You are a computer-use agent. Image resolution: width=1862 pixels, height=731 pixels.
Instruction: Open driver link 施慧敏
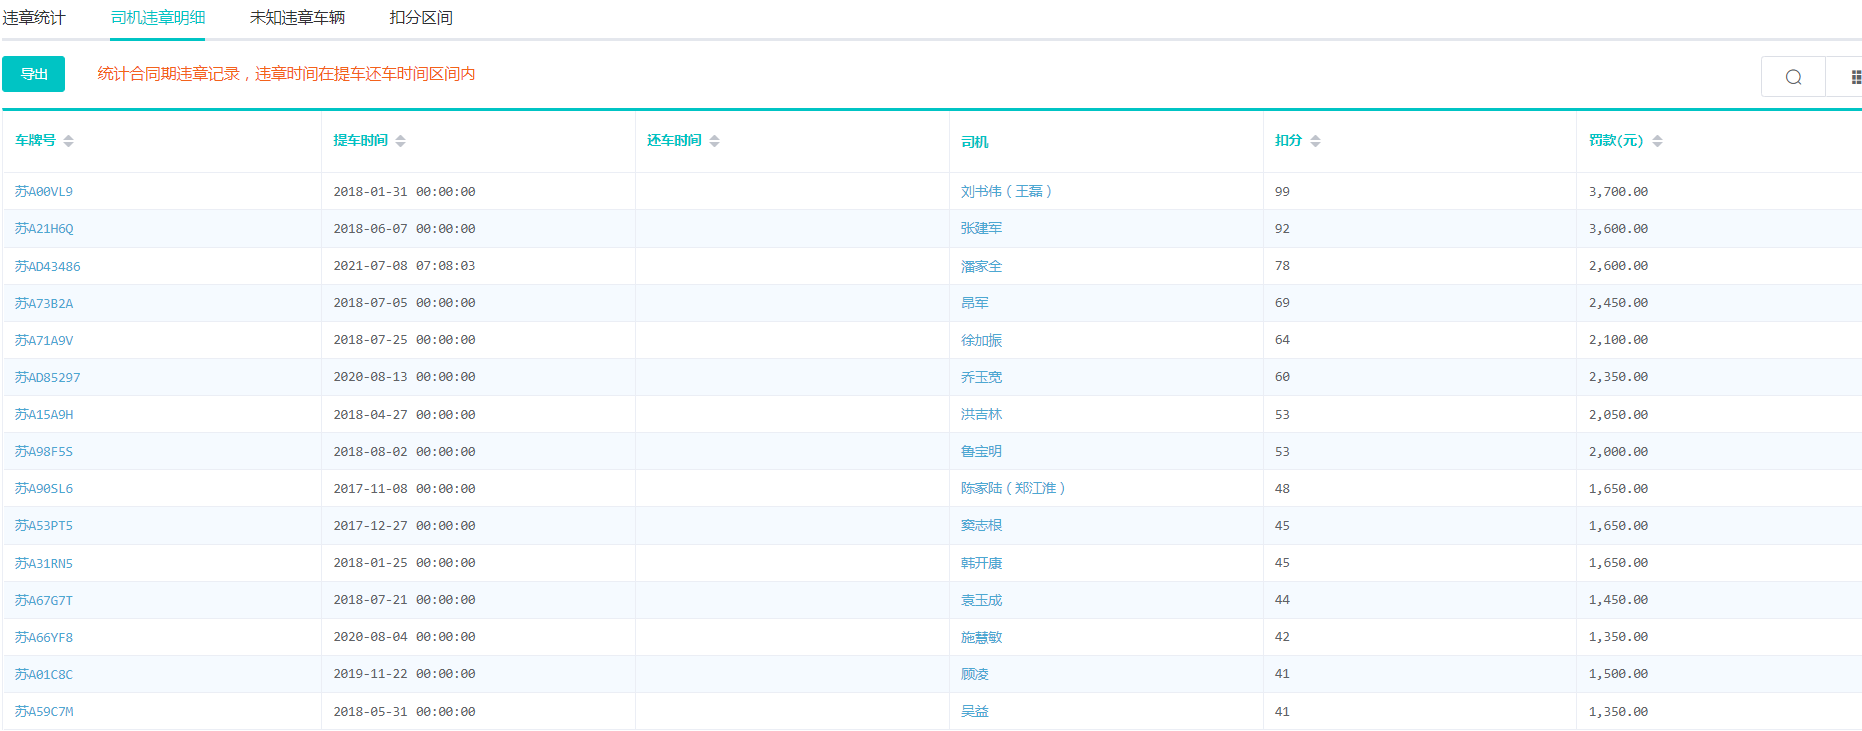981,637
